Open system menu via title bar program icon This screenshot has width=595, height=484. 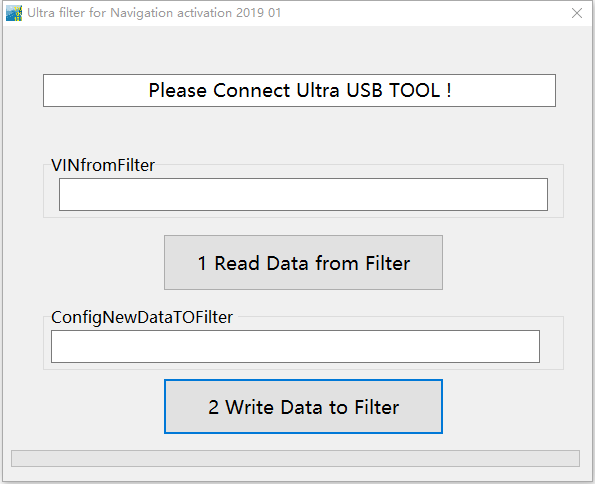pos(14,13)
